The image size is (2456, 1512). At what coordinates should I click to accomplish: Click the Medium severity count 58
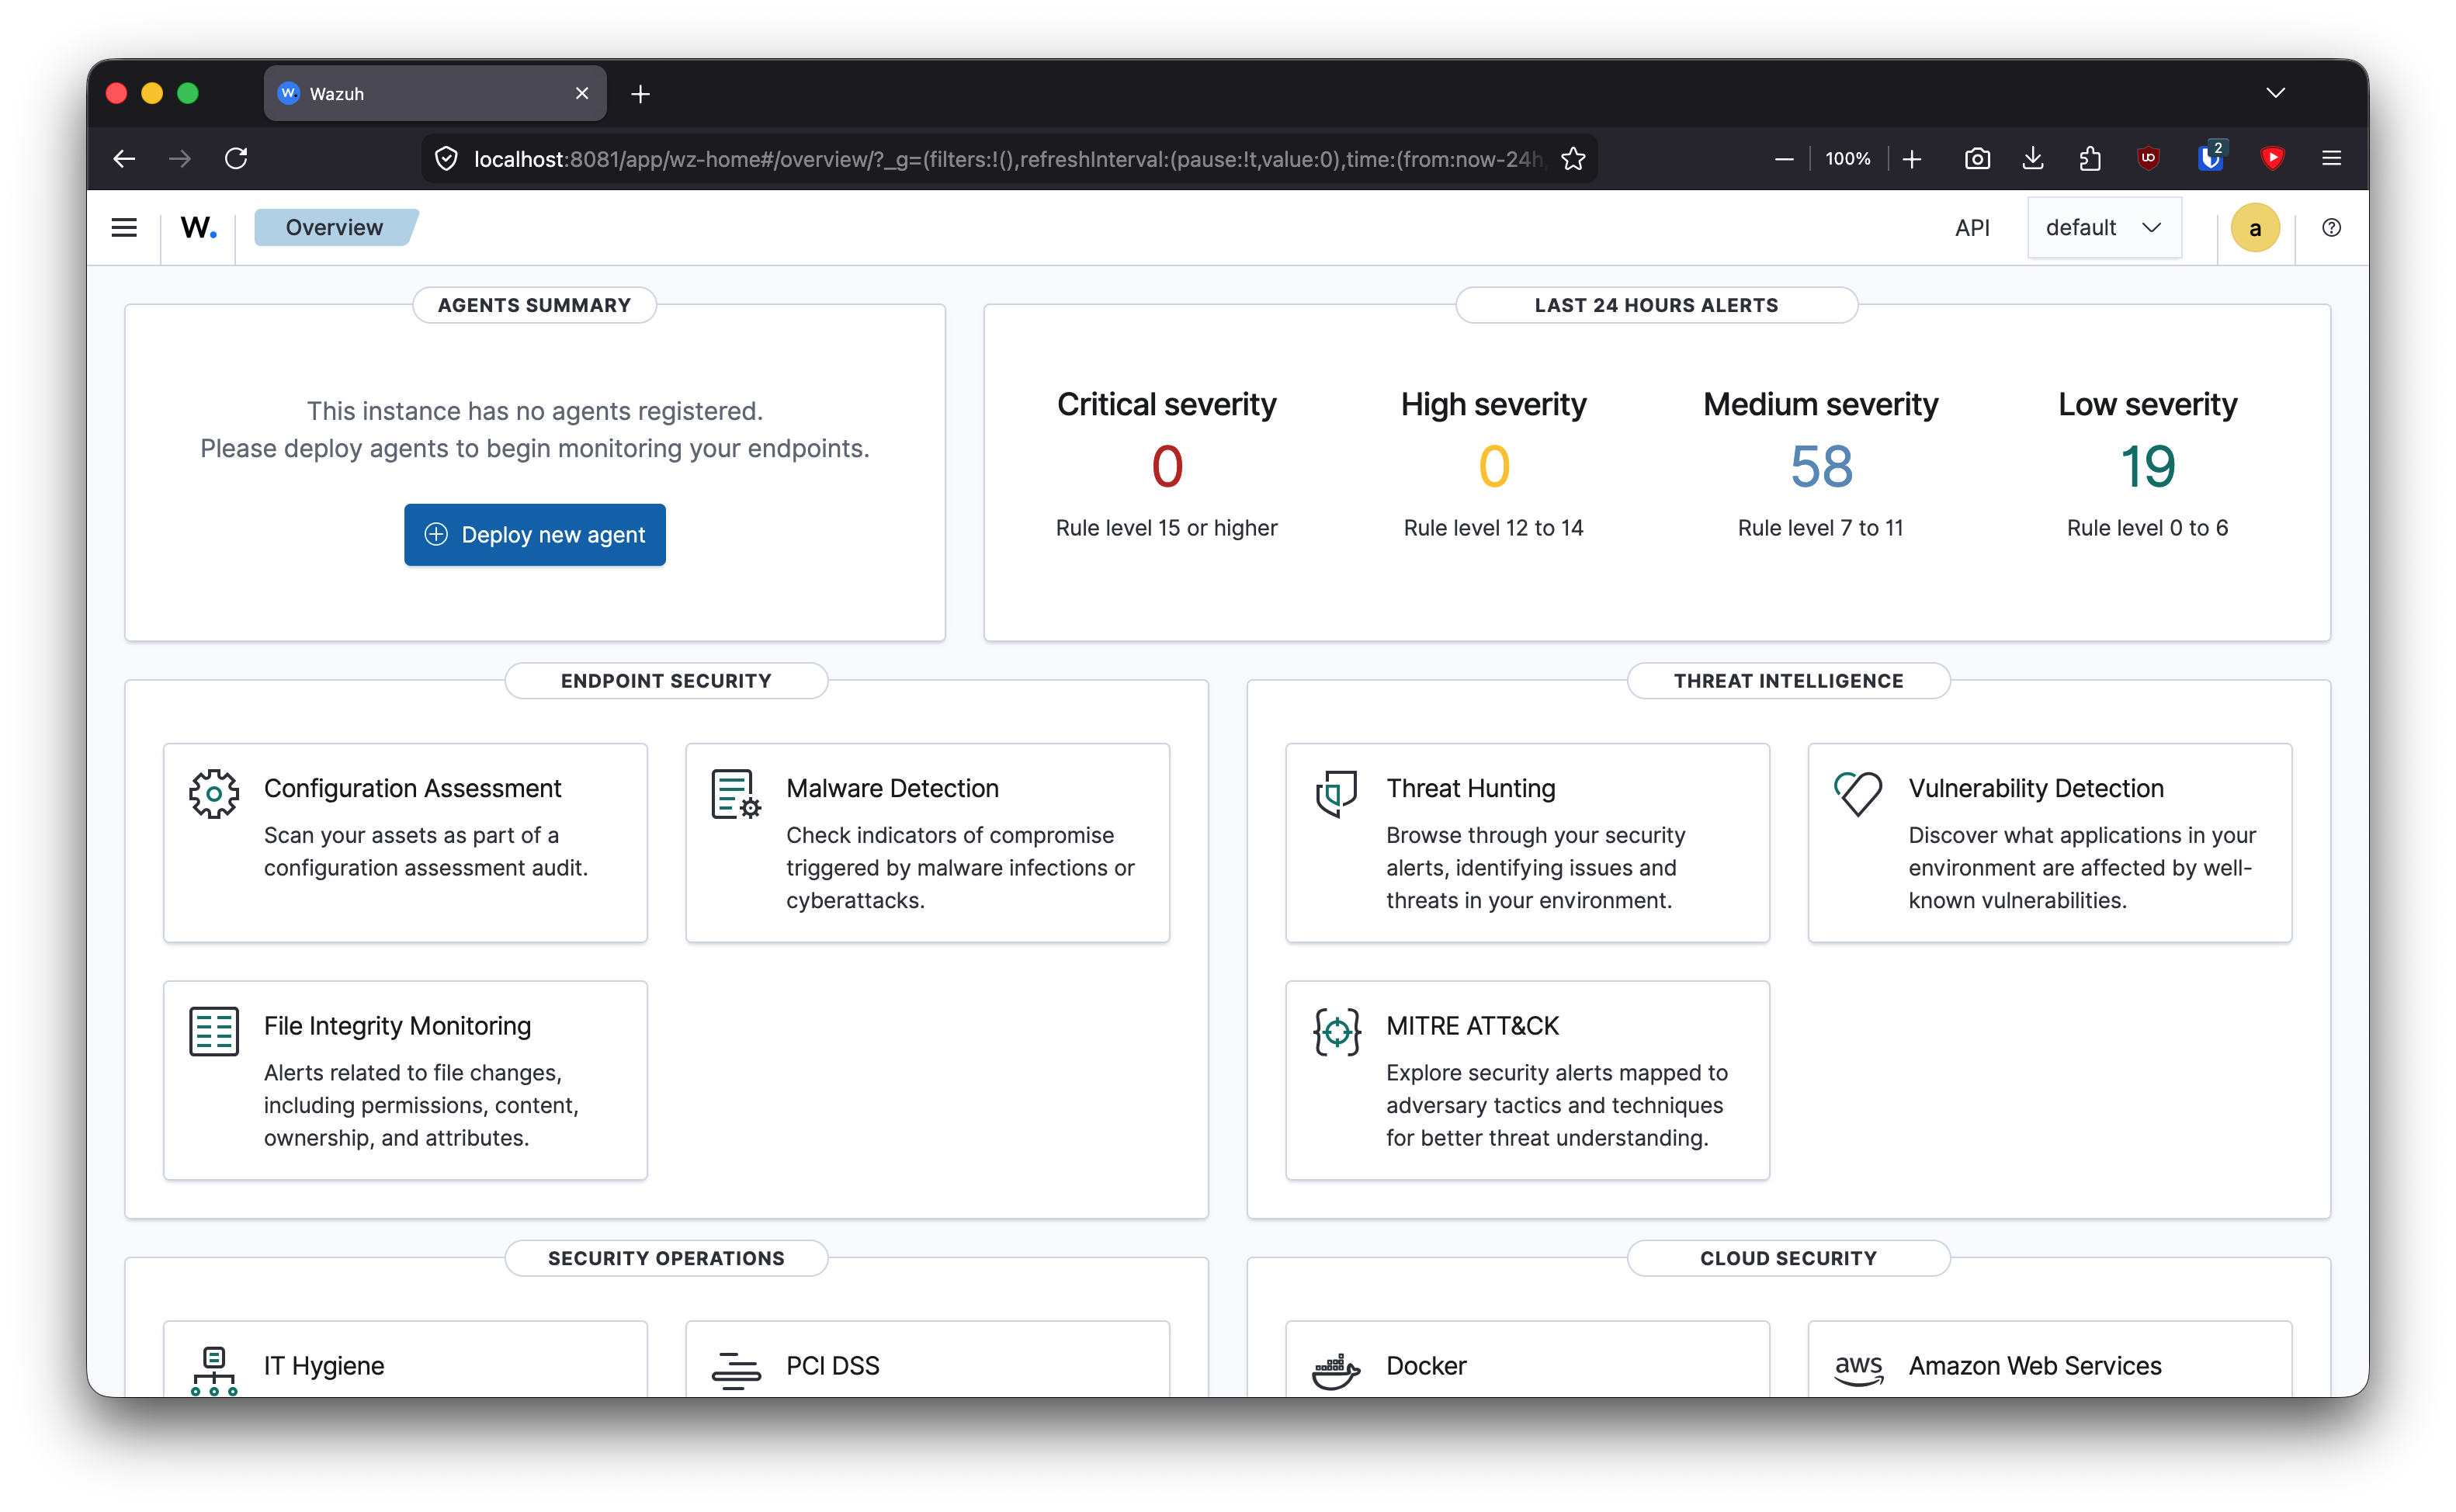pos(1820,466)
